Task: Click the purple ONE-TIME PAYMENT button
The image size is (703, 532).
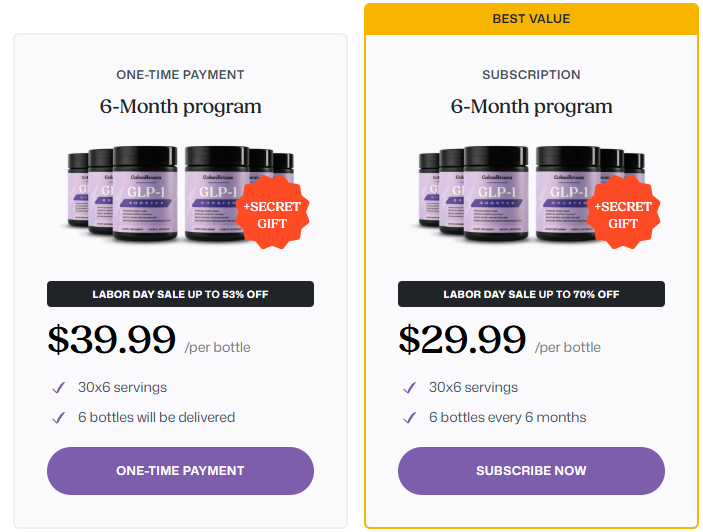Action: [x=180, y=470]
